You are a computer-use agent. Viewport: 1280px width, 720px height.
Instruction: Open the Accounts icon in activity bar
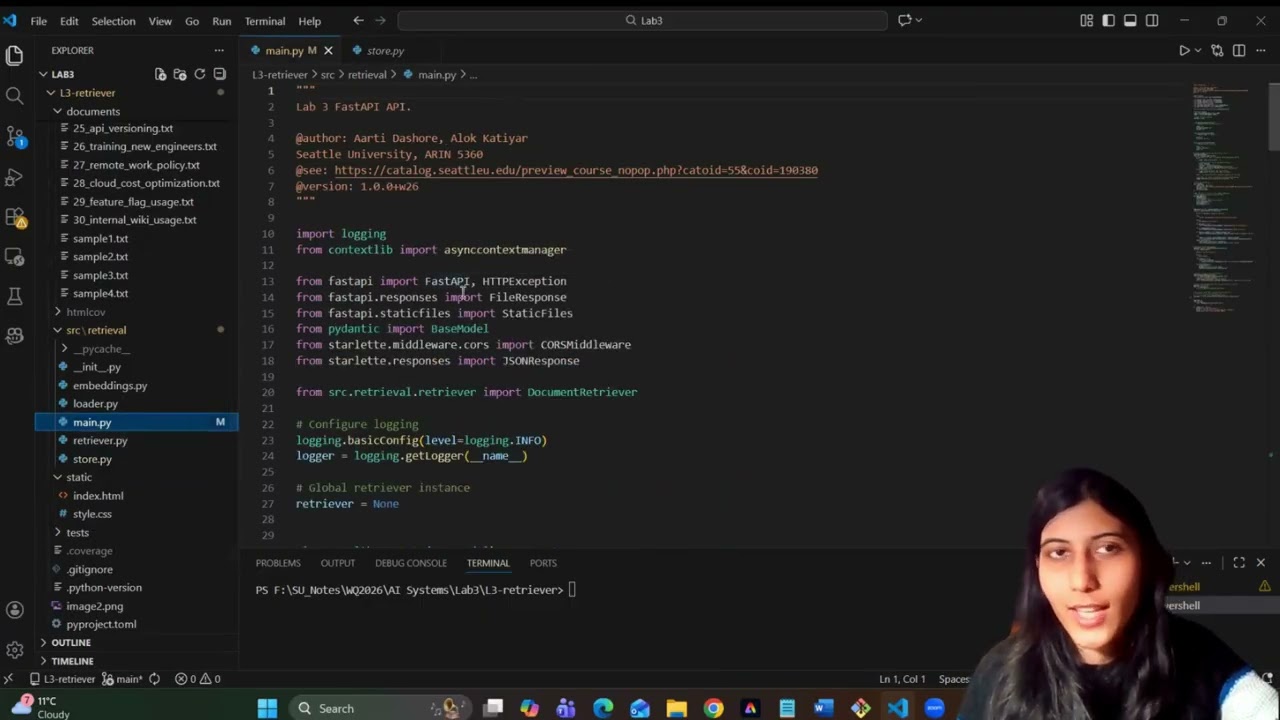[x=14, y=610]
